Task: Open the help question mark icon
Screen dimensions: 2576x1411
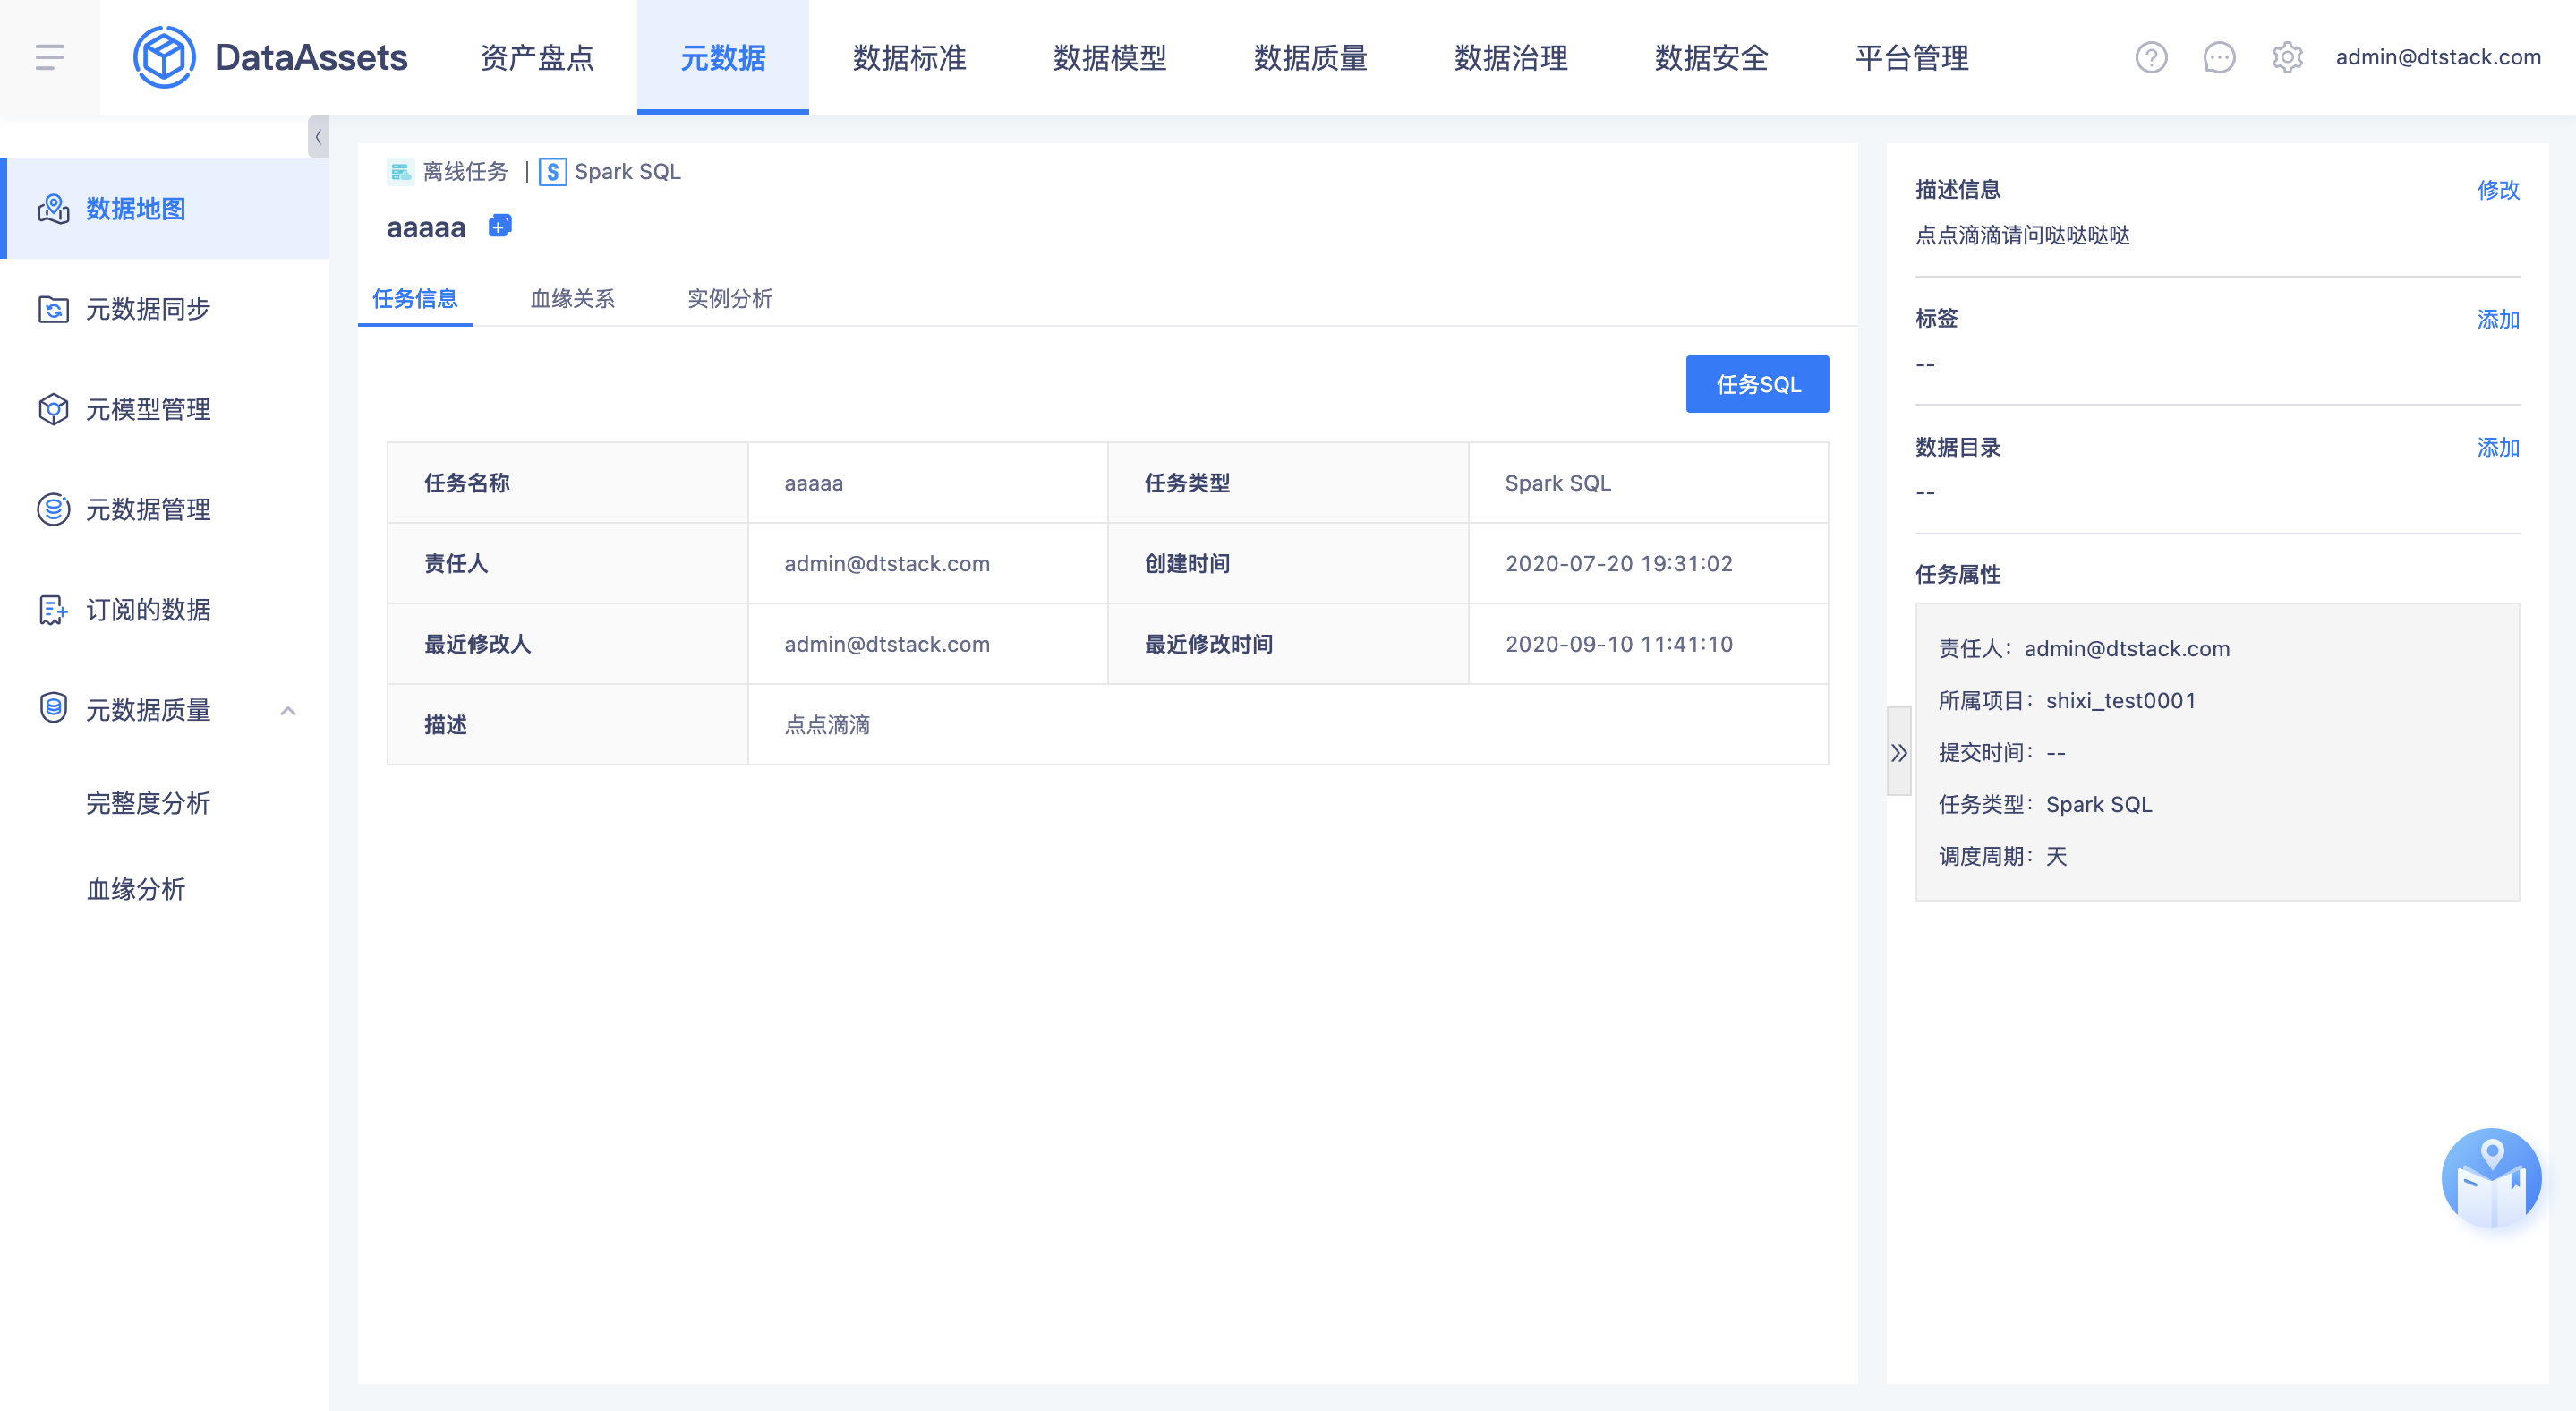Action: click(2151, 57)
